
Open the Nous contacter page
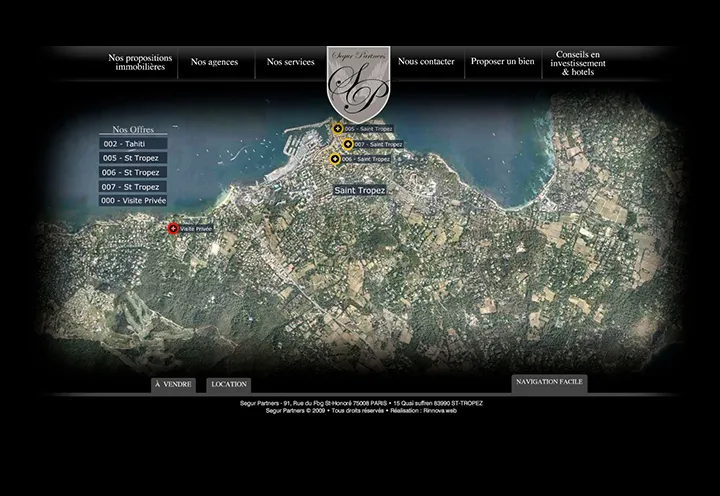426,62
